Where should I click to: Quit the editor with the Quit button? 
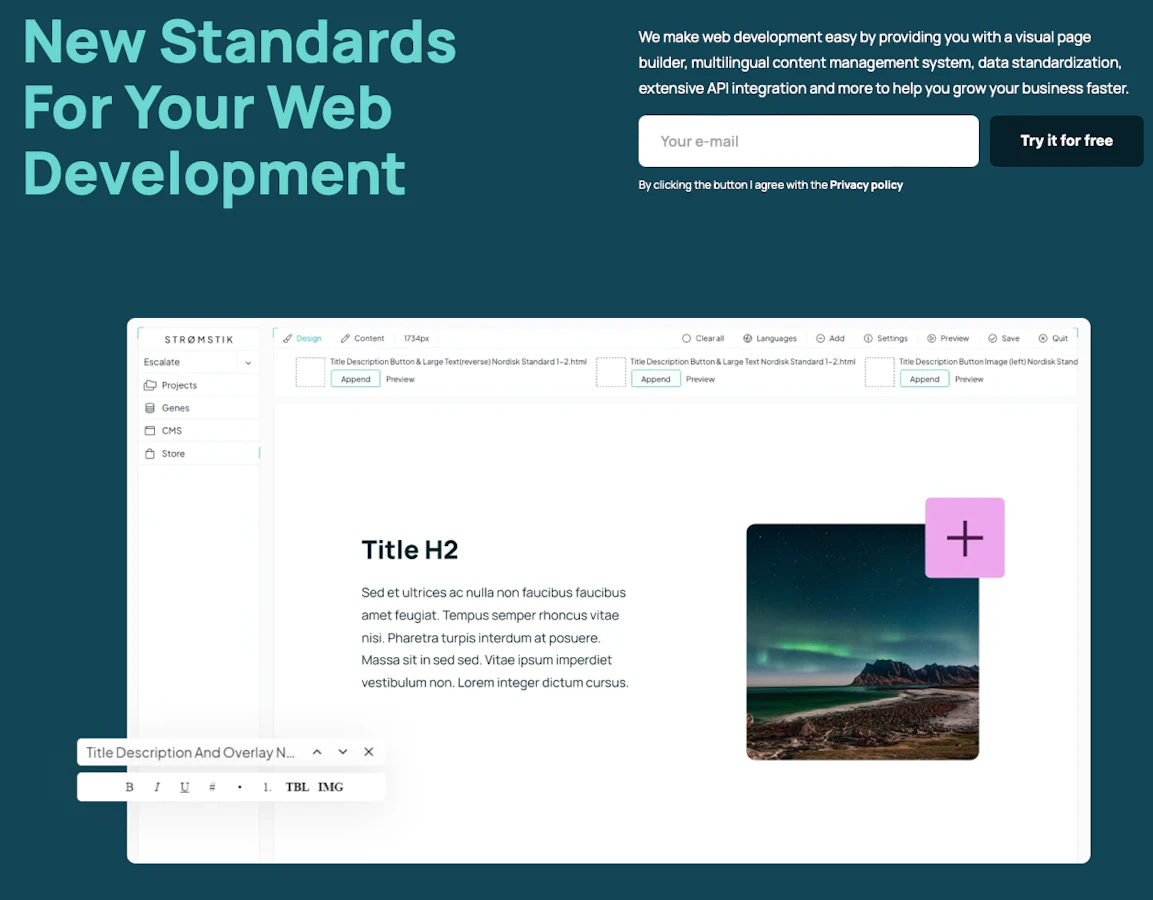coord(1053,338)
